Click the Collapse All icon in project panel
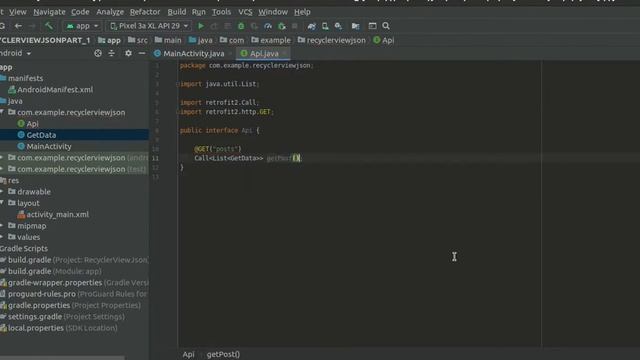This screenshot has width=640, height=360. click(x=111, y=53)
